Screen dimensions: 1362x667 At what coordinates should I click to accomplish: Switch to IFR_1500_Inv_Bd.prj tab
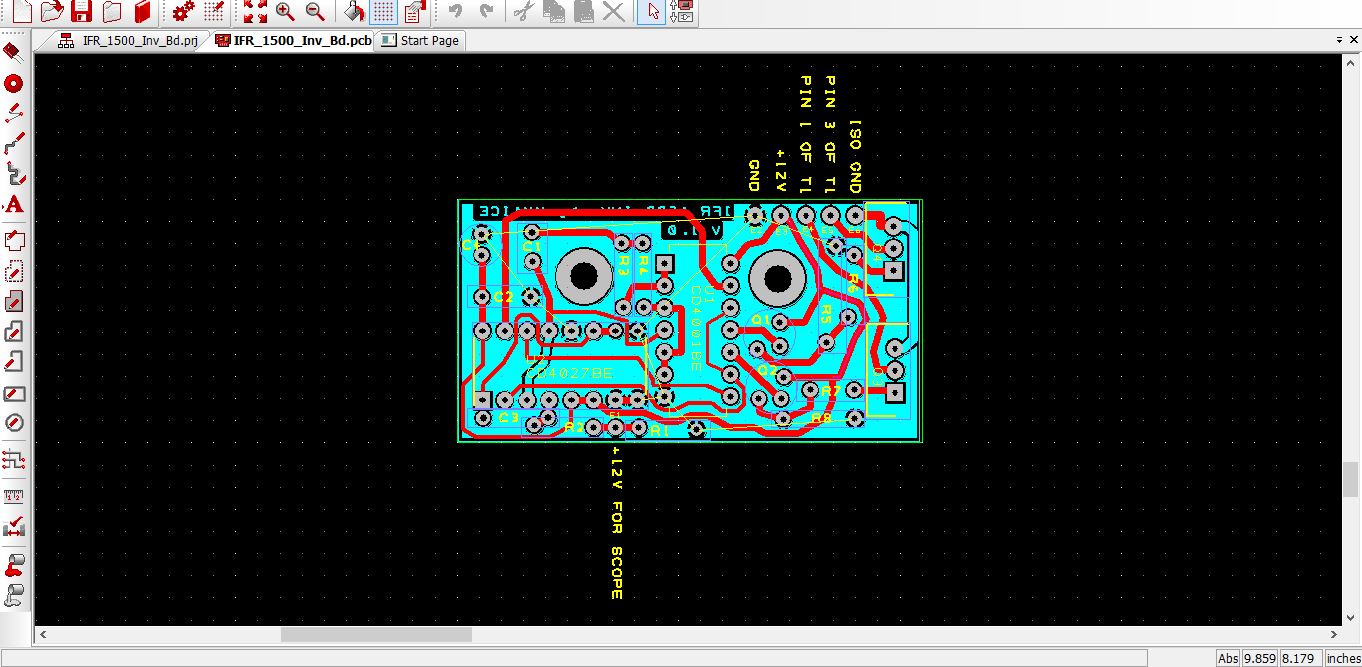[x=129, y=41]
